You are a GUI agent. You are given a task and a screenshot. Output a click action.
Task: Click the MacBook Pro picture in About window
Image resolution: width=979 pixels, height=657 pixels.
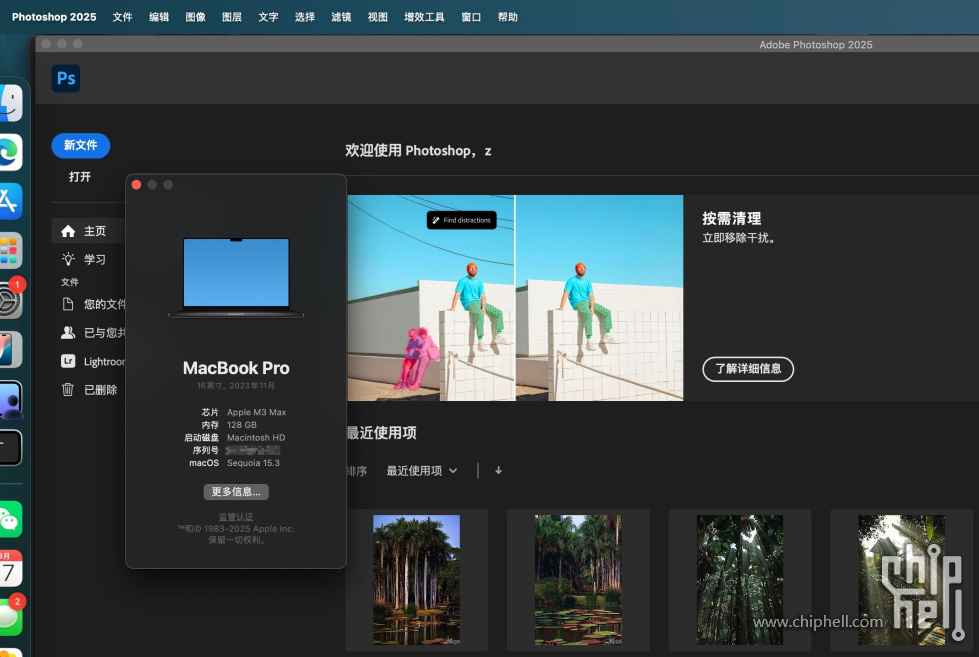point(236,277)
